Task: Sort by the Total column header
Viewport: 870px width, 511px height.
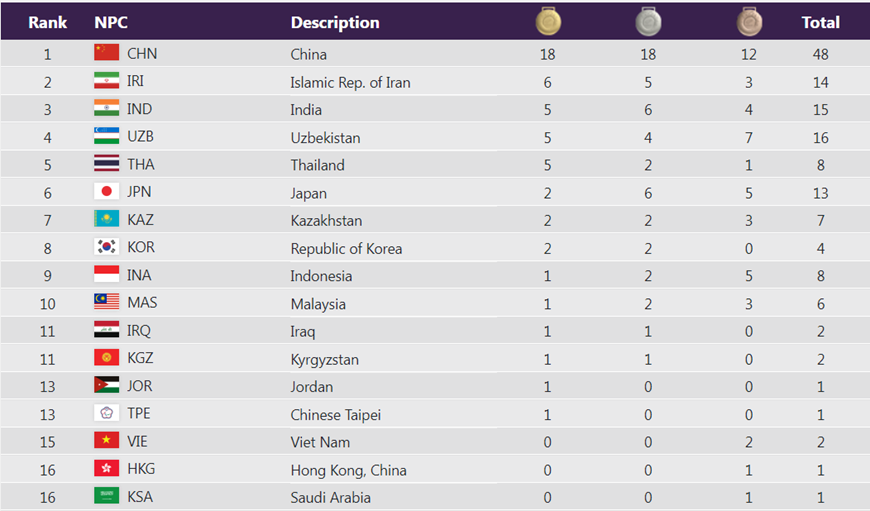Action: [x=820, y=22]
